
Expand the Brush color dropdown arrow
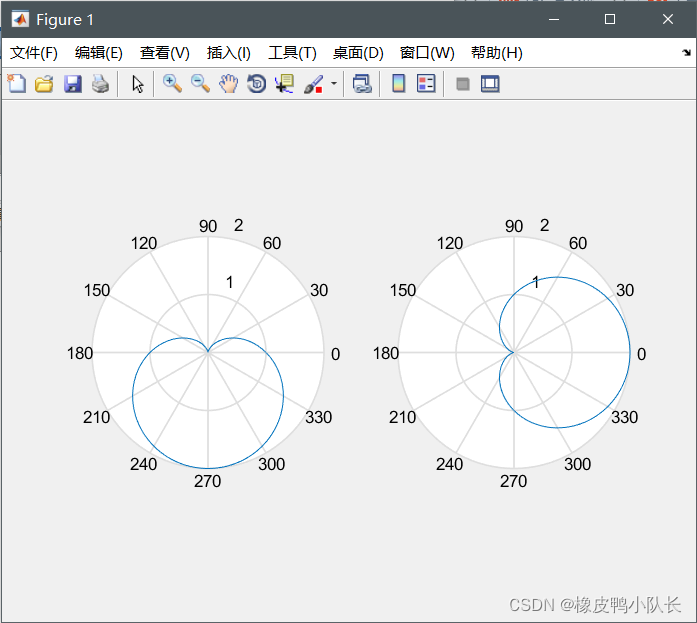click(x=334, y=83)
